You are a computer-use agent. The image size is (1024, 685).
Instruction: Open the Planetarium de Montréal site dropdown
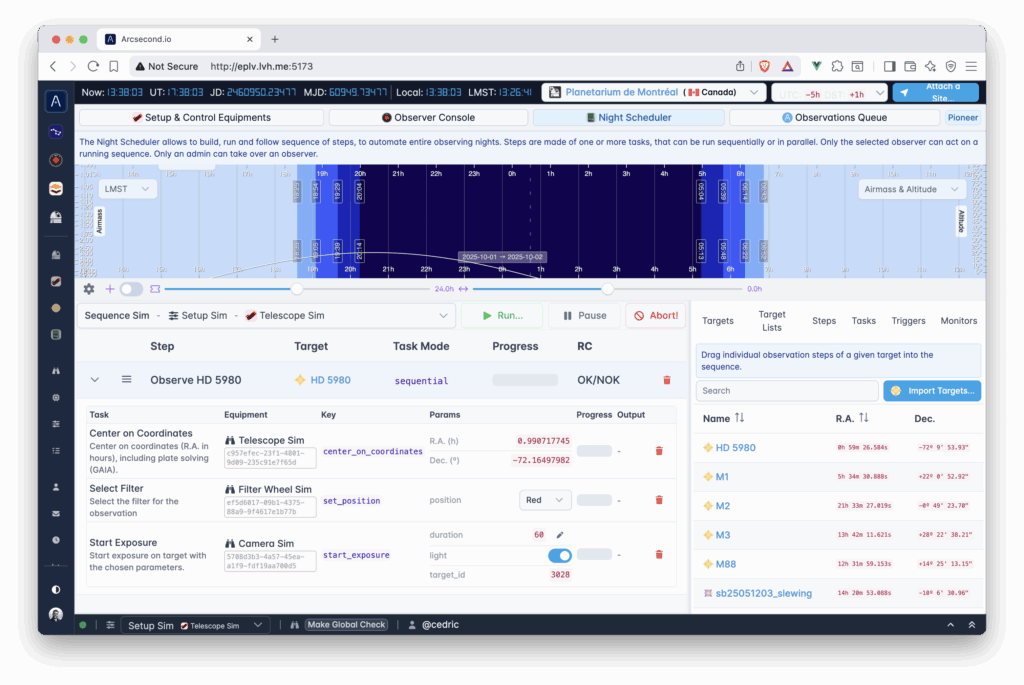(x=654, y=92)
